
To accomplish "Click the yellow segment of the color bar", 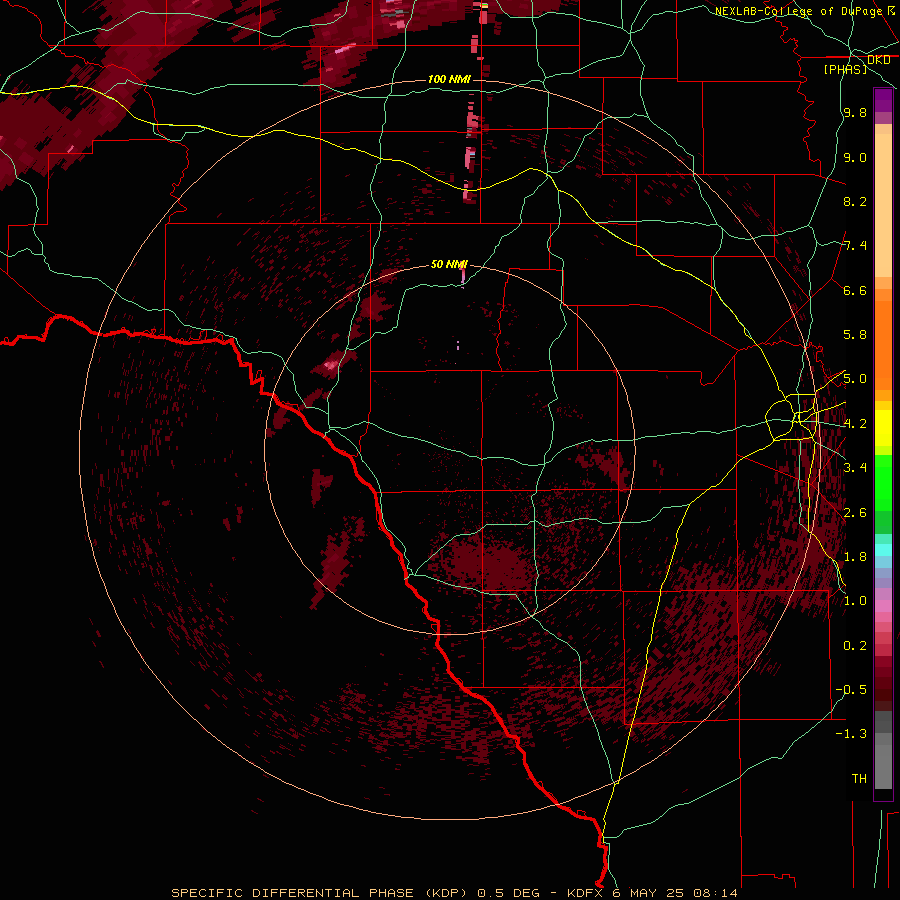I will [883, 428].
